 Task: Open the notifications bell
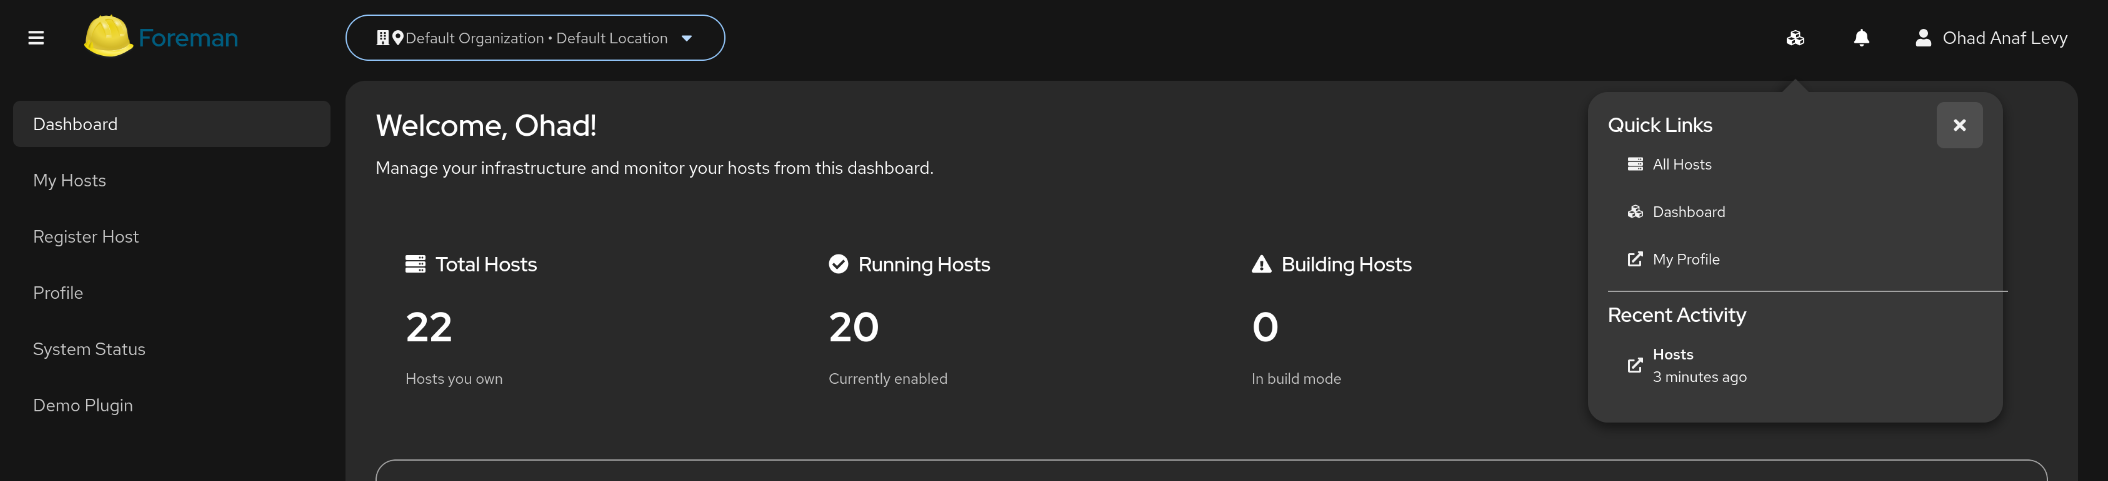pos(1861,38)
